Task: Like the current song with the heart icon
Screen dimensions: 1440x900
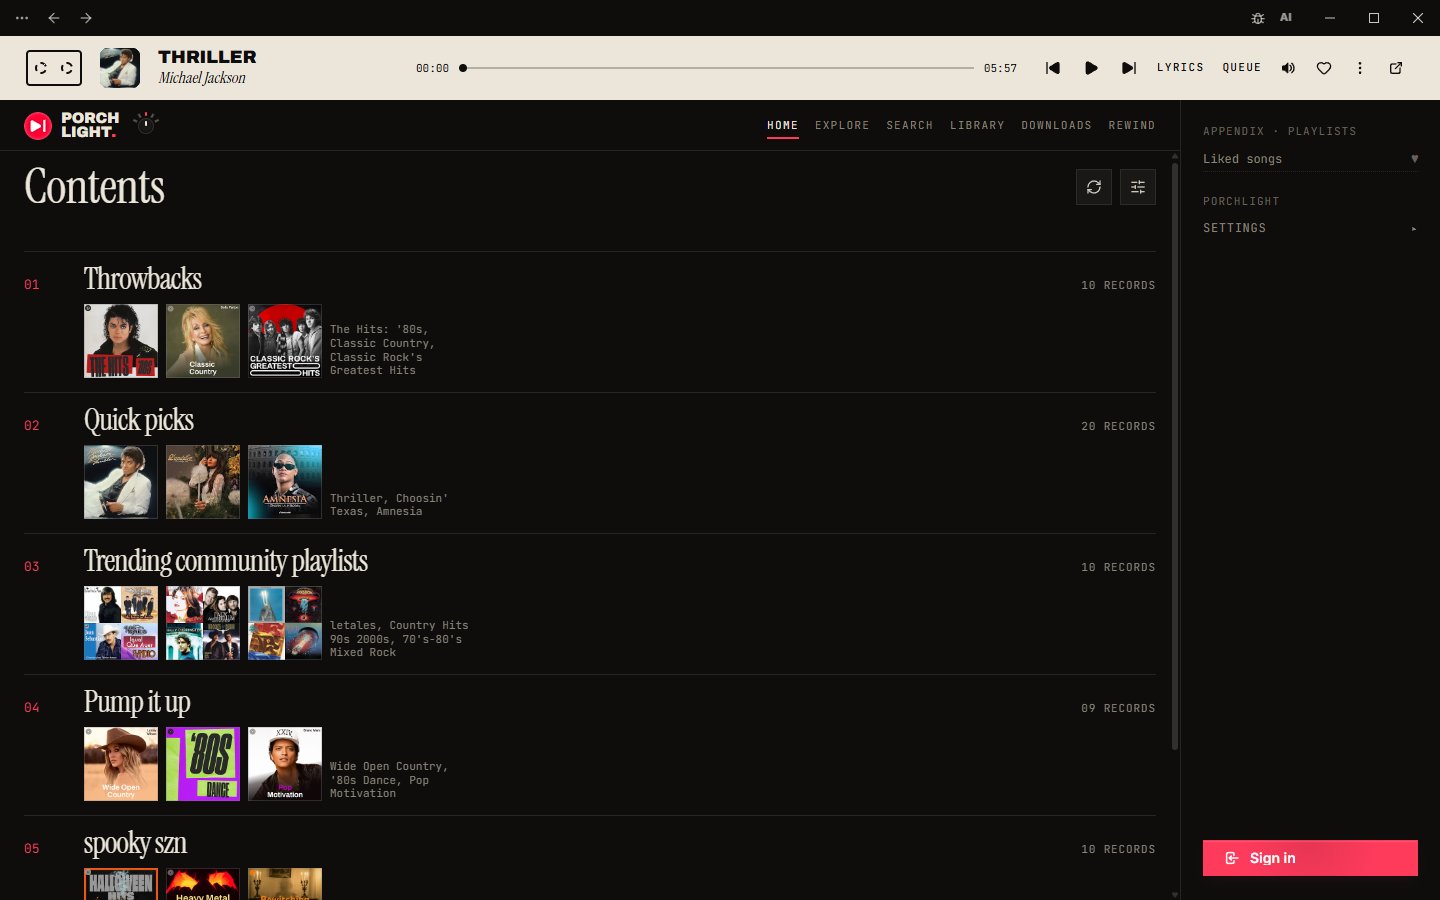Action: pos(1324,68)
